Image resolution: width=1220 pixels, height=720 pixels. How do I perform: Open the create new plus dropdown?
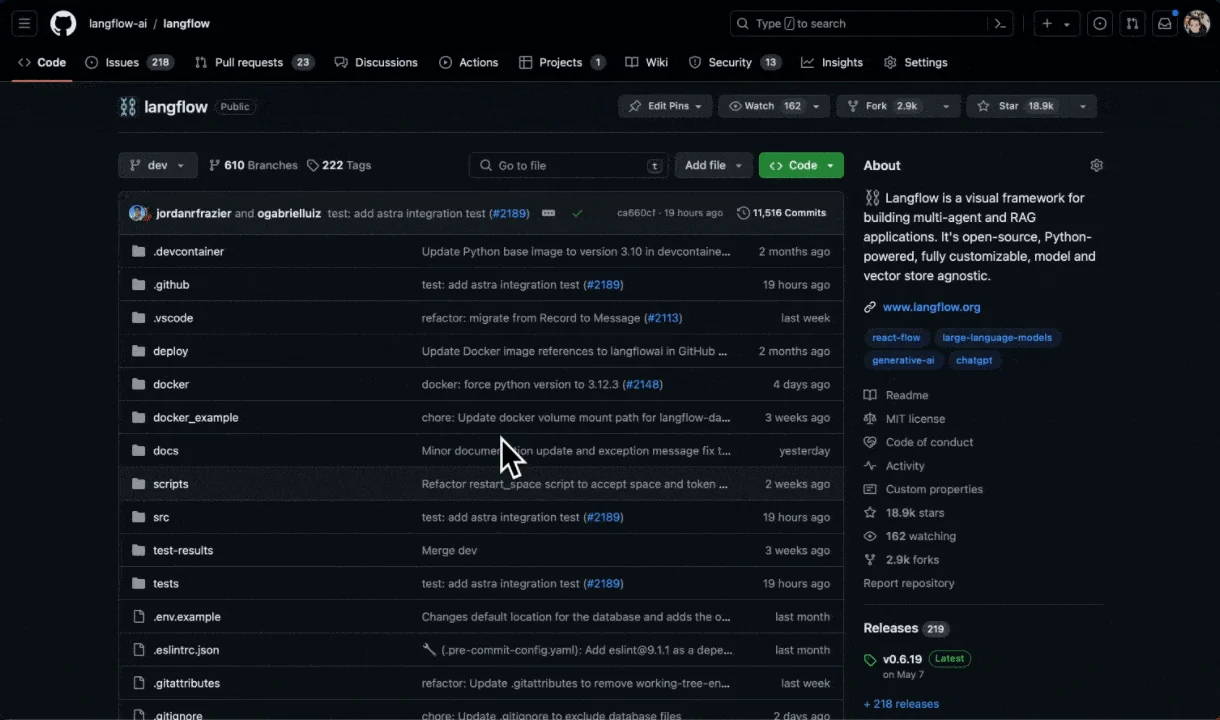point(1056,23)
